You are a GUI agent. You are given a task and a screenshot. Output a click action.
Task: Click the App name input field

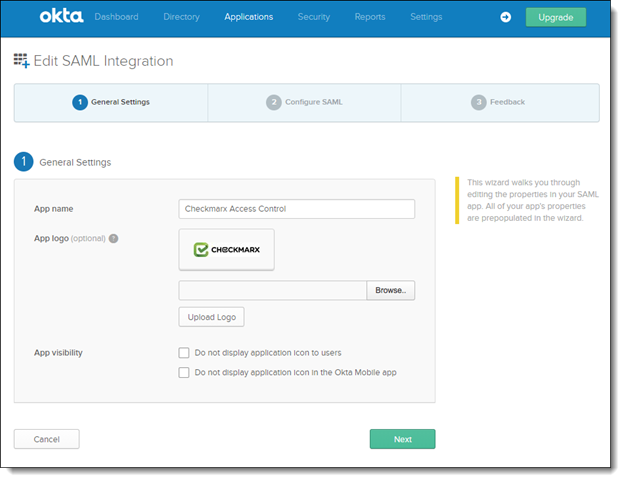(296, 209)
